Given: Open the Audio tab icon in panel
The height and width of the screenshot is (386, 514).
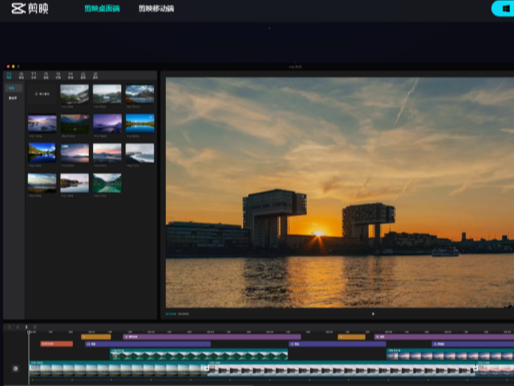Looking at the screenshot, I should (x=21, y=75).
